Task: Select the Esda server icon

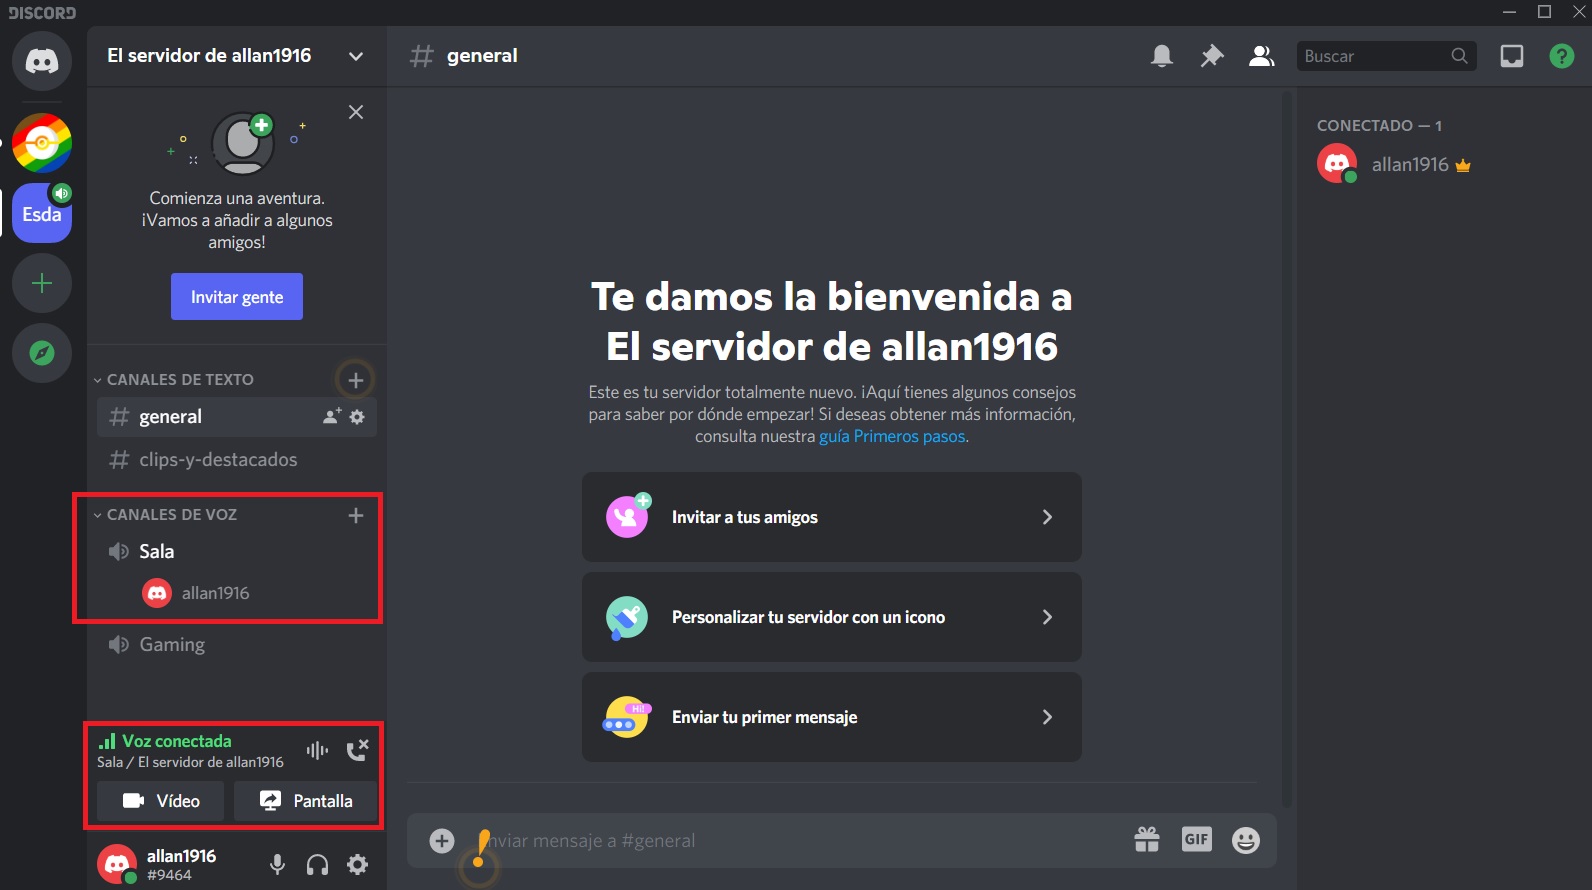Action: [42, 213]
